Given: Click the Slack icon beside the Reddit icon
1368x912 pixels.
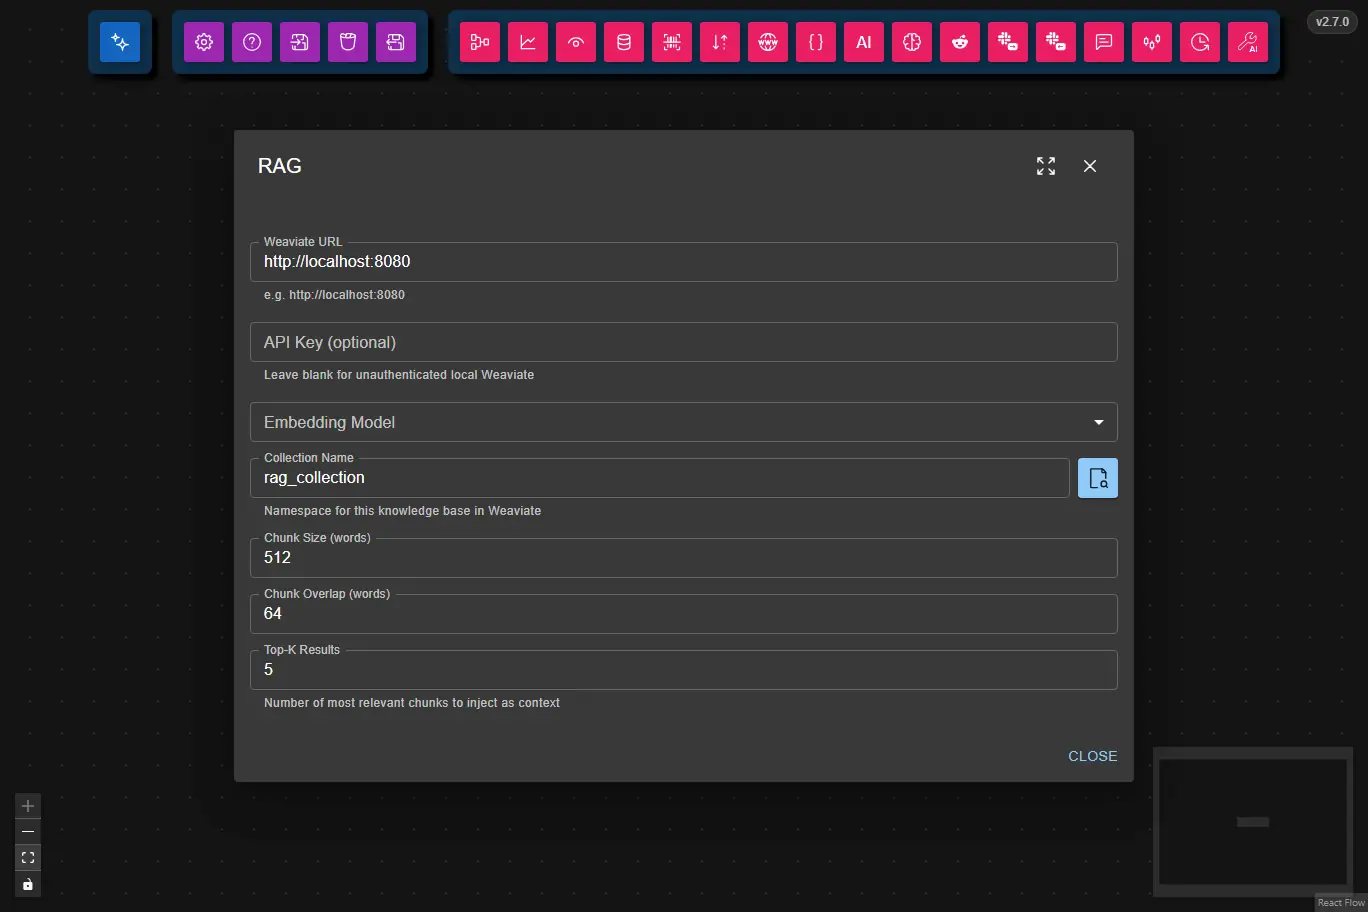Looking at the screenshot, I should [1008, 42].
